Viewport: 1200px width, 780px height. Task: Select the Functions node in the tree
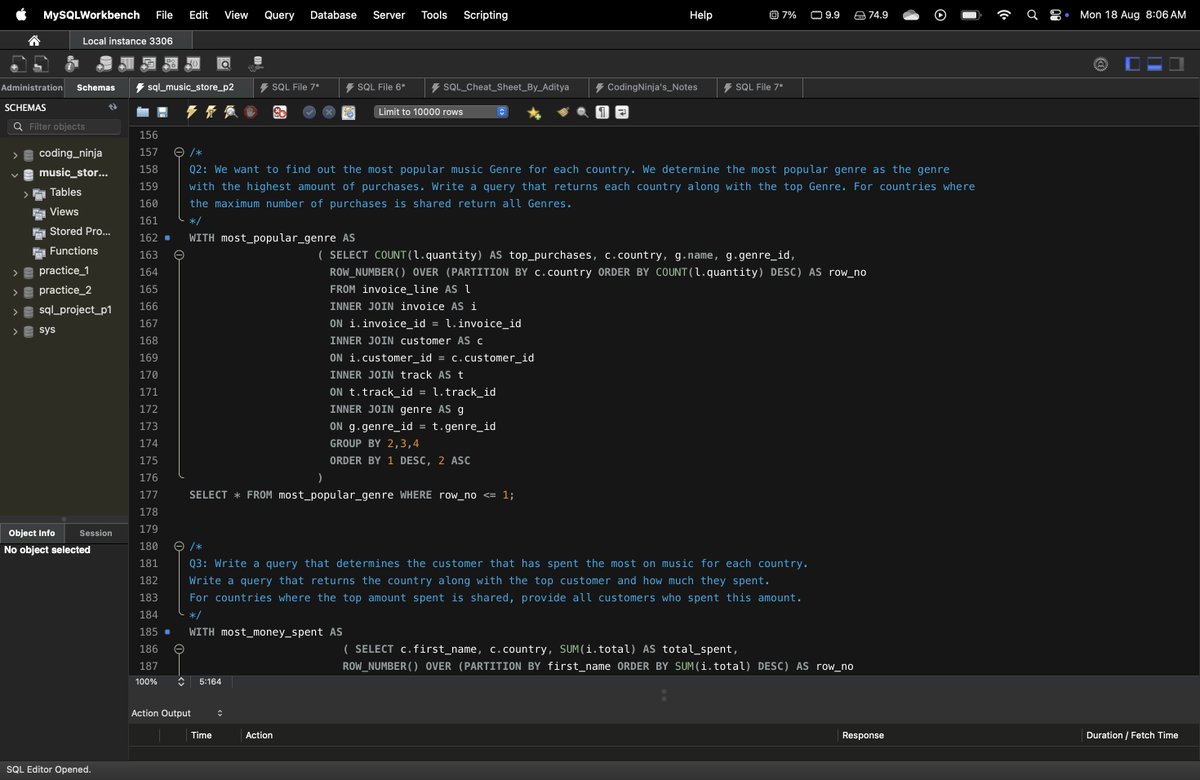coord(73,251)
